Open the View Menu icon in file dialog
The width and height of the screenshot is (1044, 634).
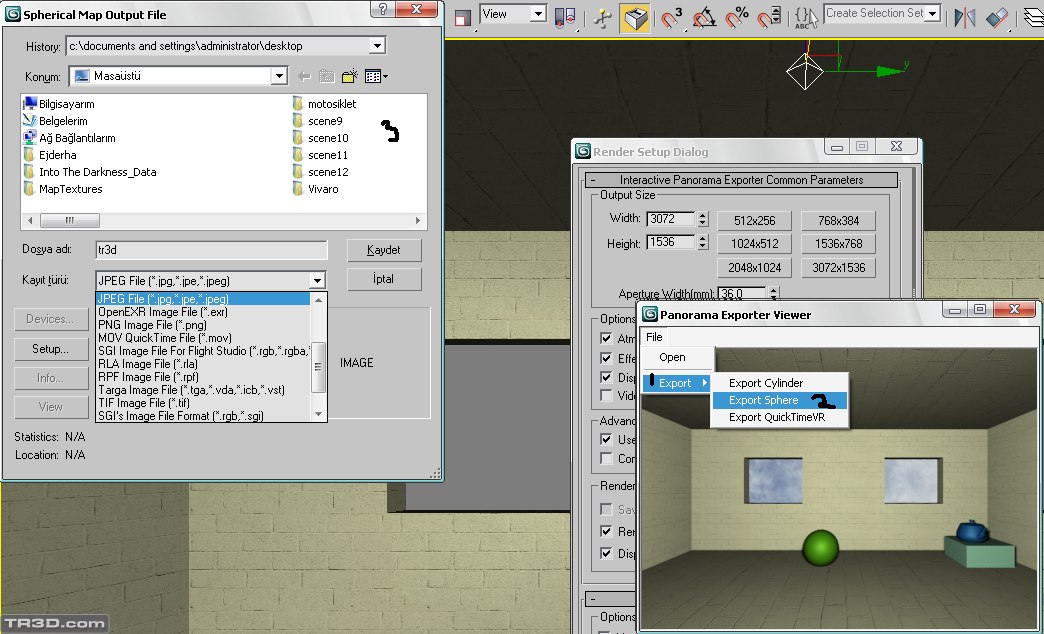coord(376,77)
